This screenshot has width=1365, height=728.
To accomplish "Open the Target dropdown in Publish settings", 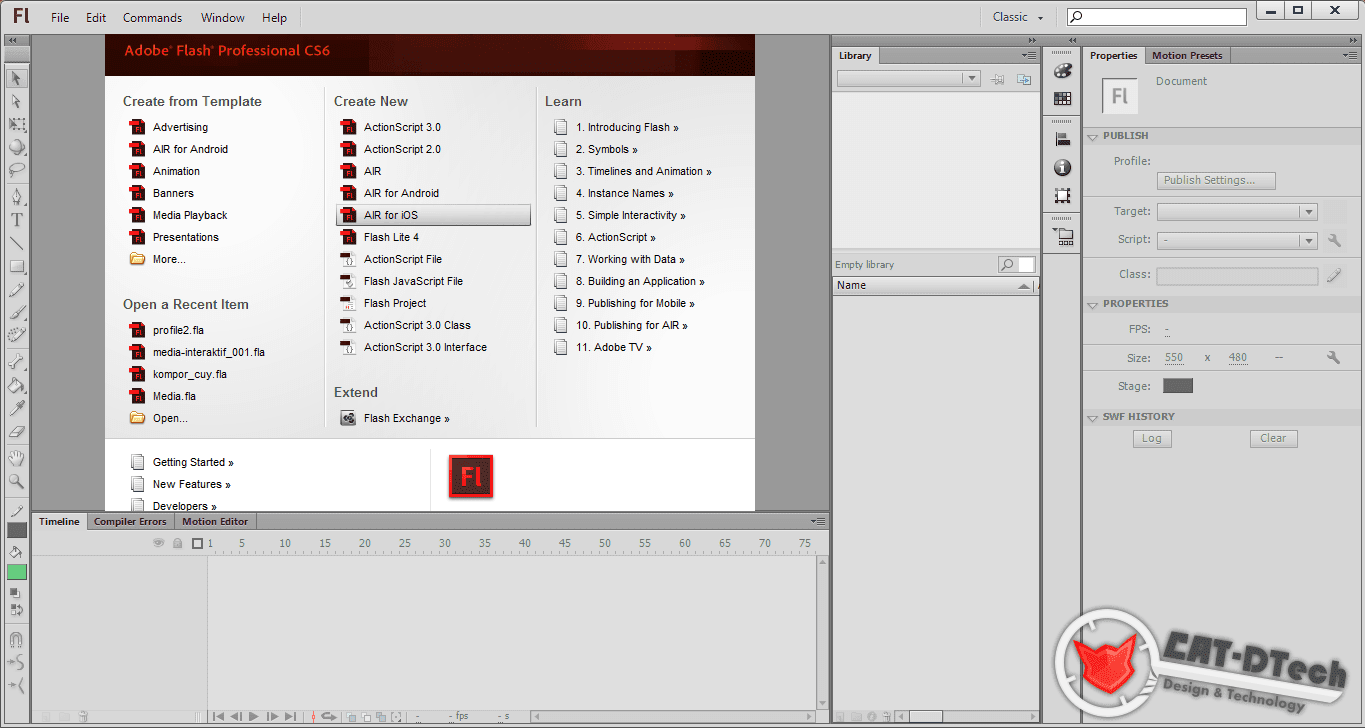I will click(x=1308, y=211).
